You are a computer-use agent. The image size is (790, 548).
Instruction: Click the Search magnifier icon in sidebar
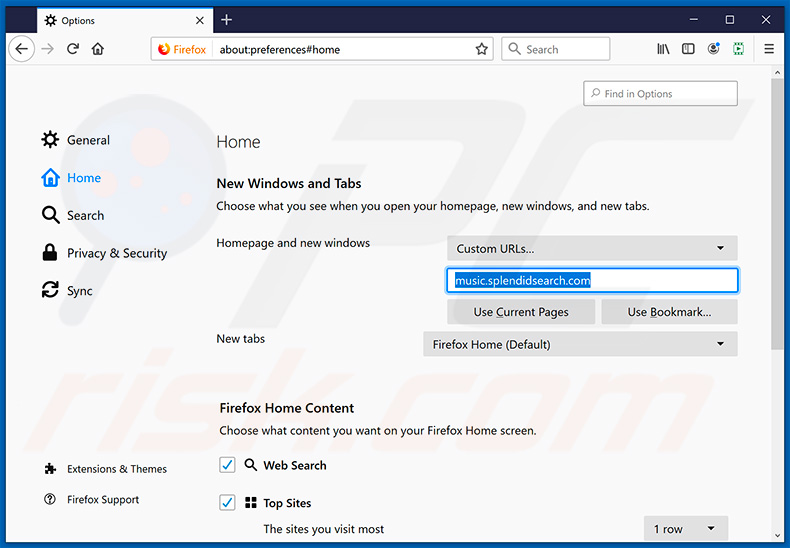tap(50, 215)
